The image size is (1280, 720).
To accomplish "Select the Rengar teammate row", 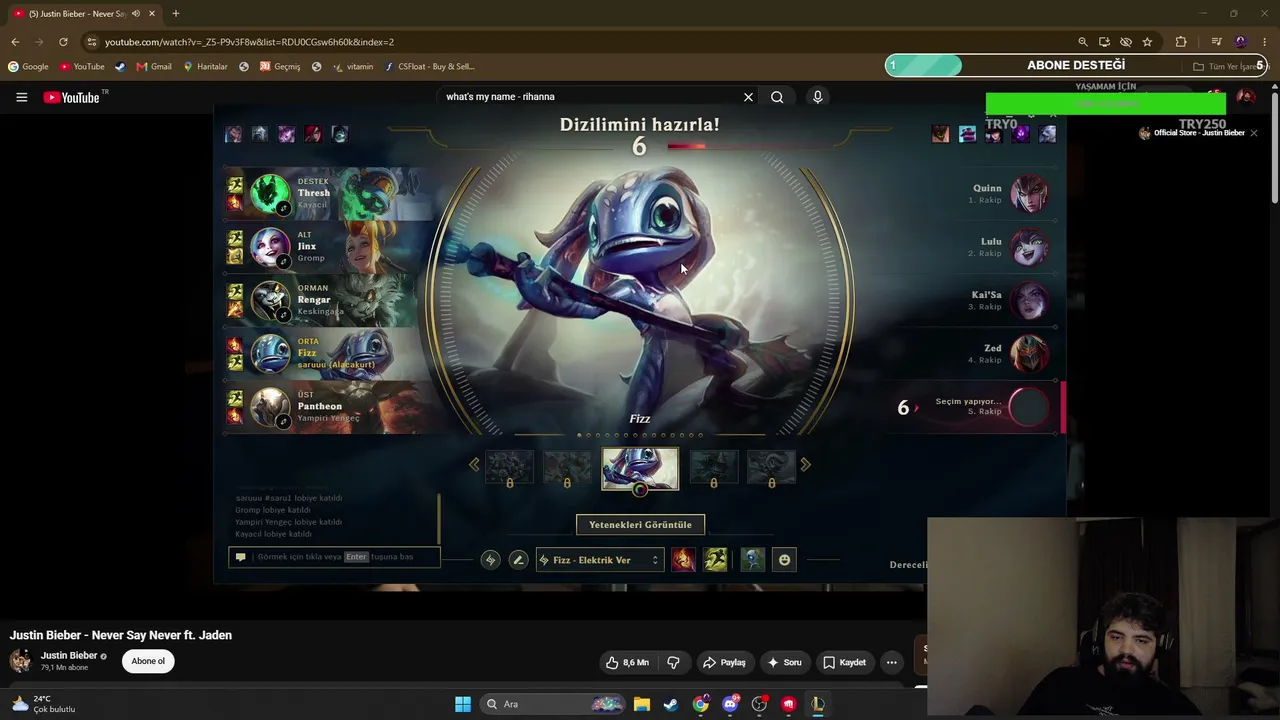I will click(328, 300).
